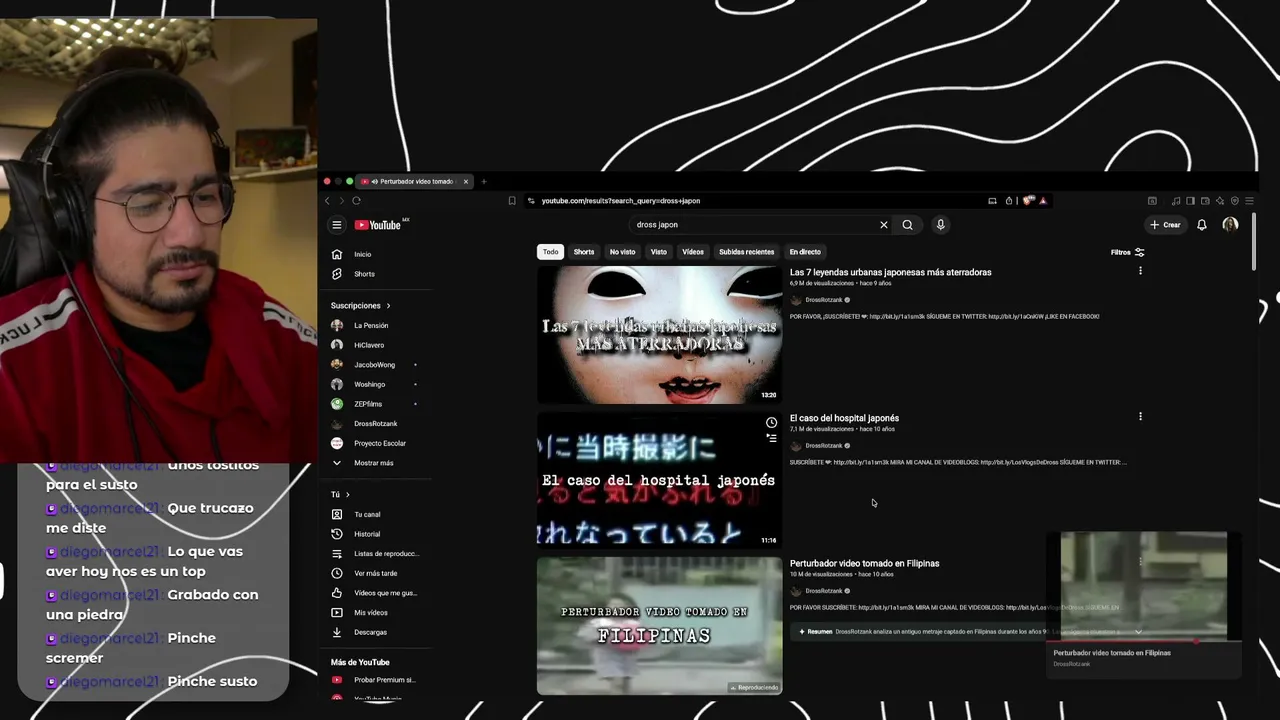
Task: Seek on the miniplayer red progress bar
Action: [x=1143, y=642]
